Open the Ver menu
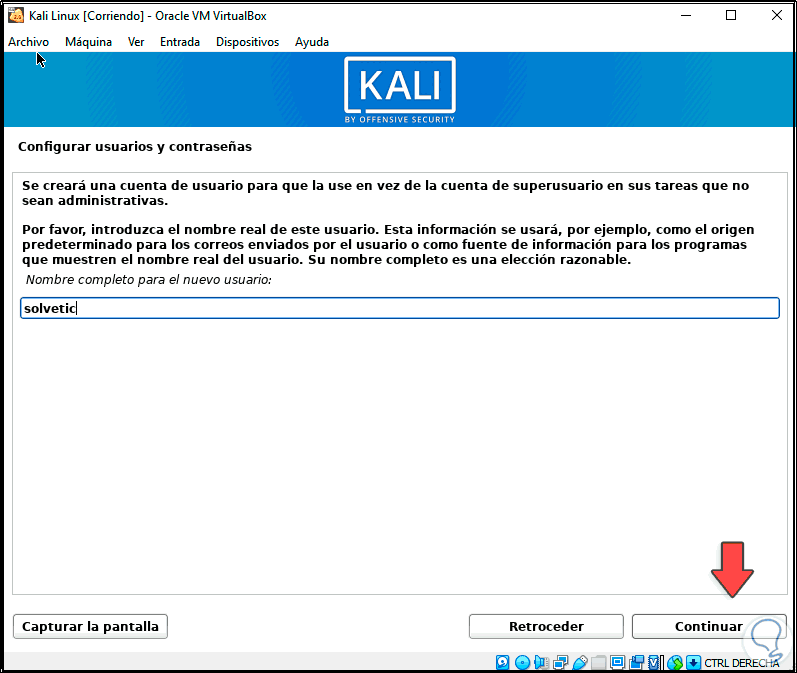 tap(136, 42)
